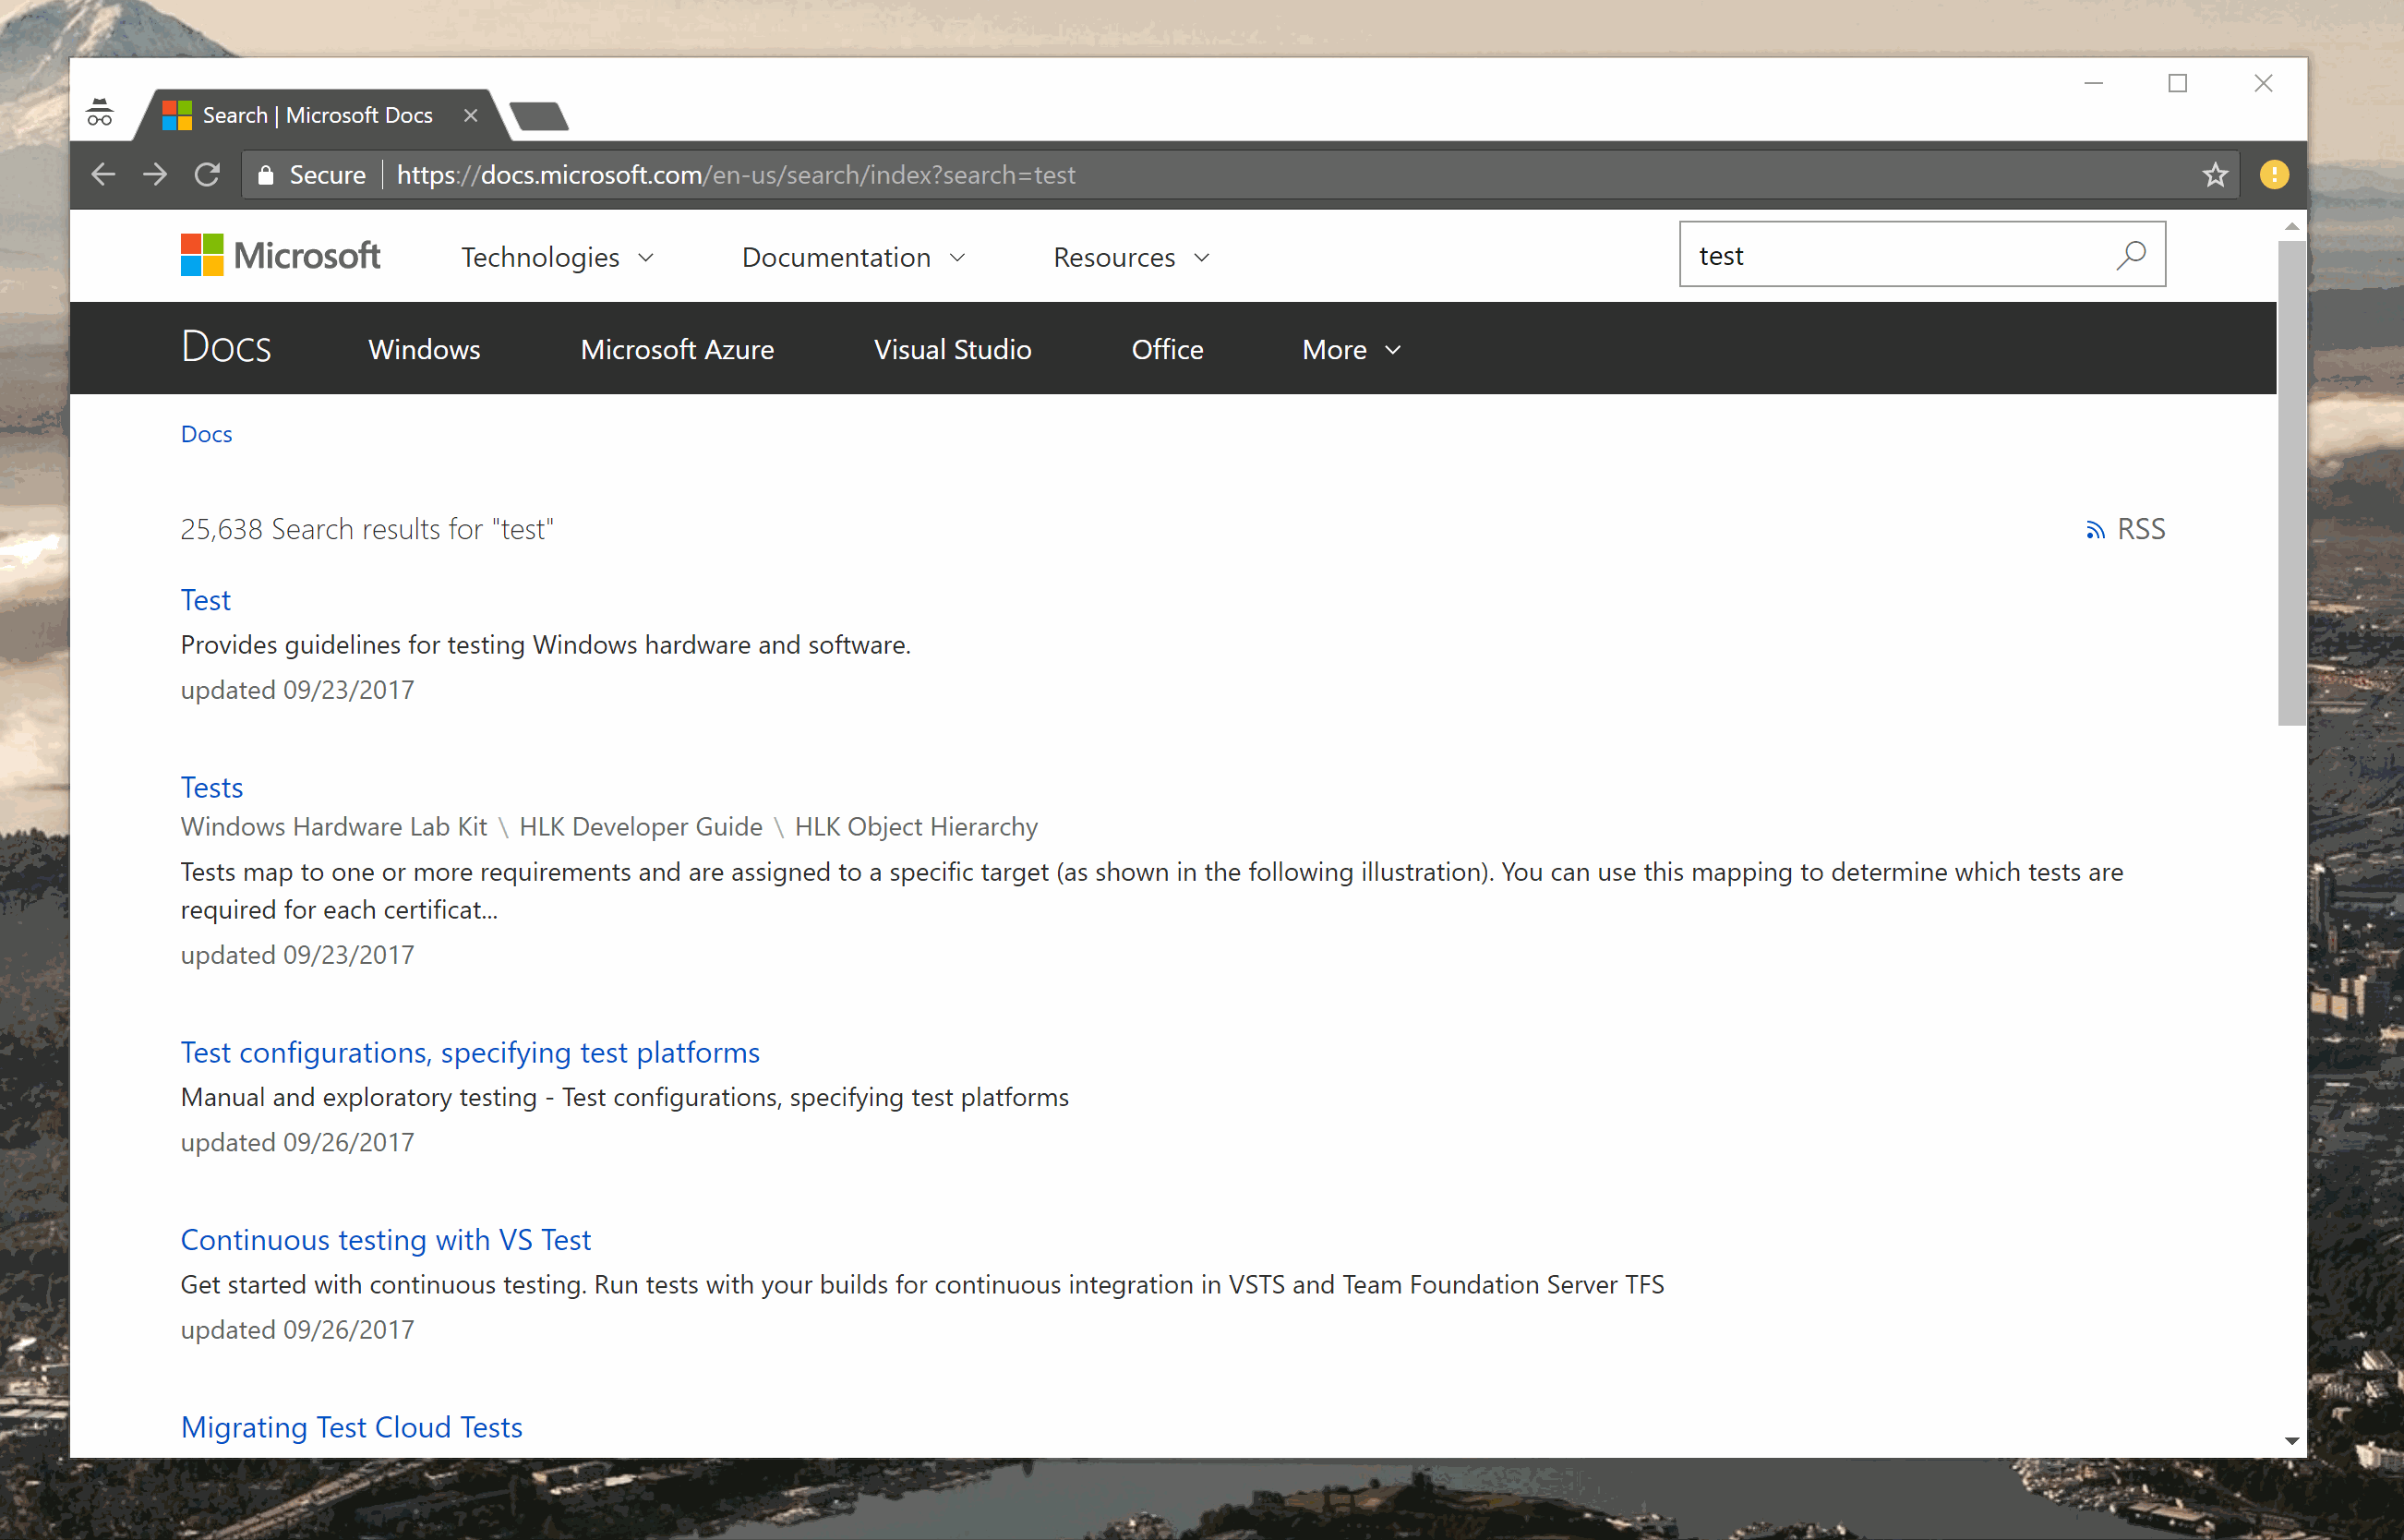Subscribe via the RSS icon
2404x1540 pixels.
click(x=2097, y=529)
